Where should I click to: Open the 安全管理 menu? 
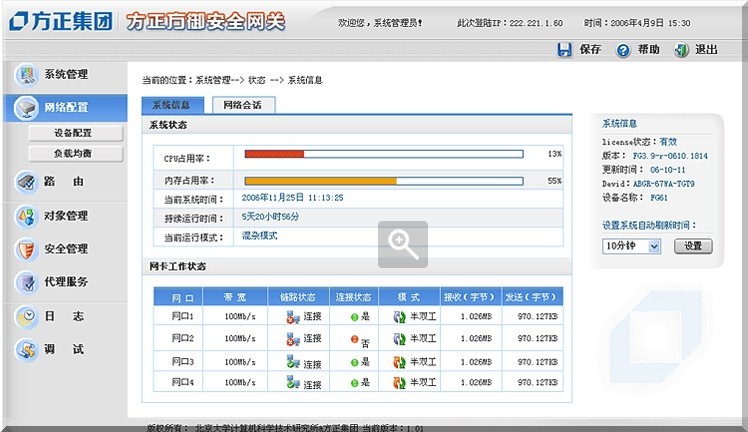tap(66, 249)
